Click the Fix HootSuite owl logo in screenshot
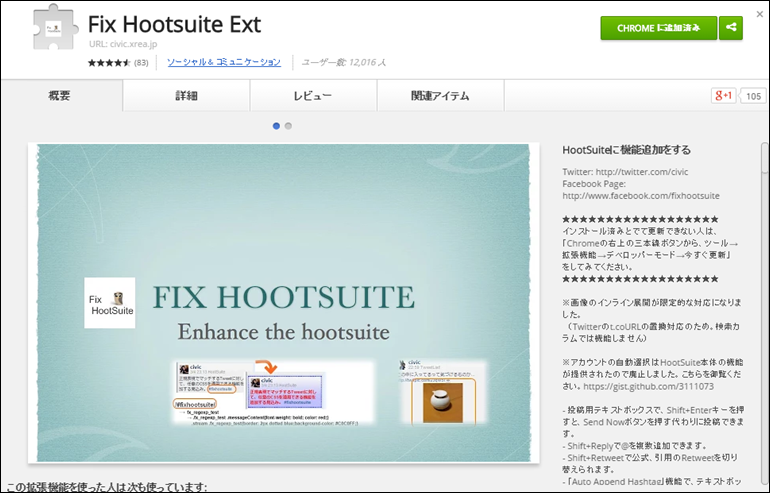This screenshot has width=770, height=493. [110, 303]
